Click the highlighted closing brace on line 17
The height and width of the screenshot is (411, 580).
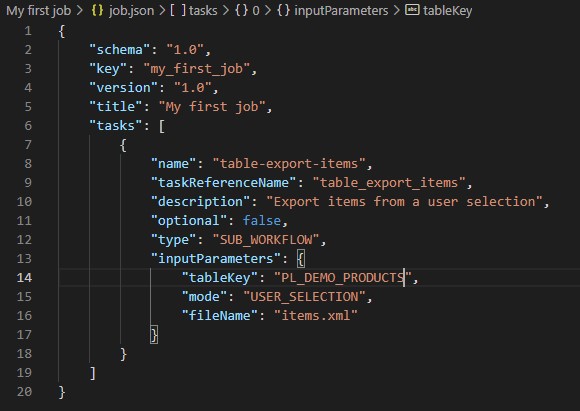(x=154, y=334)
